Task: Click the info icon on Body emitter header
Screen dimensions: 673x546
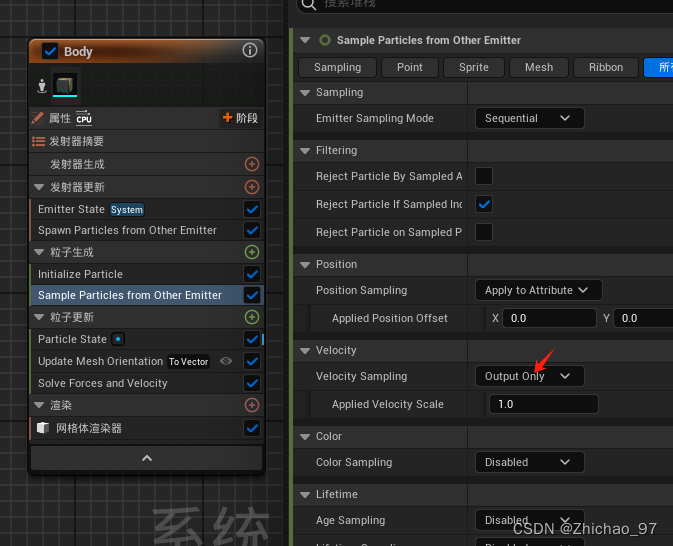Action: [x=249, y=51]
